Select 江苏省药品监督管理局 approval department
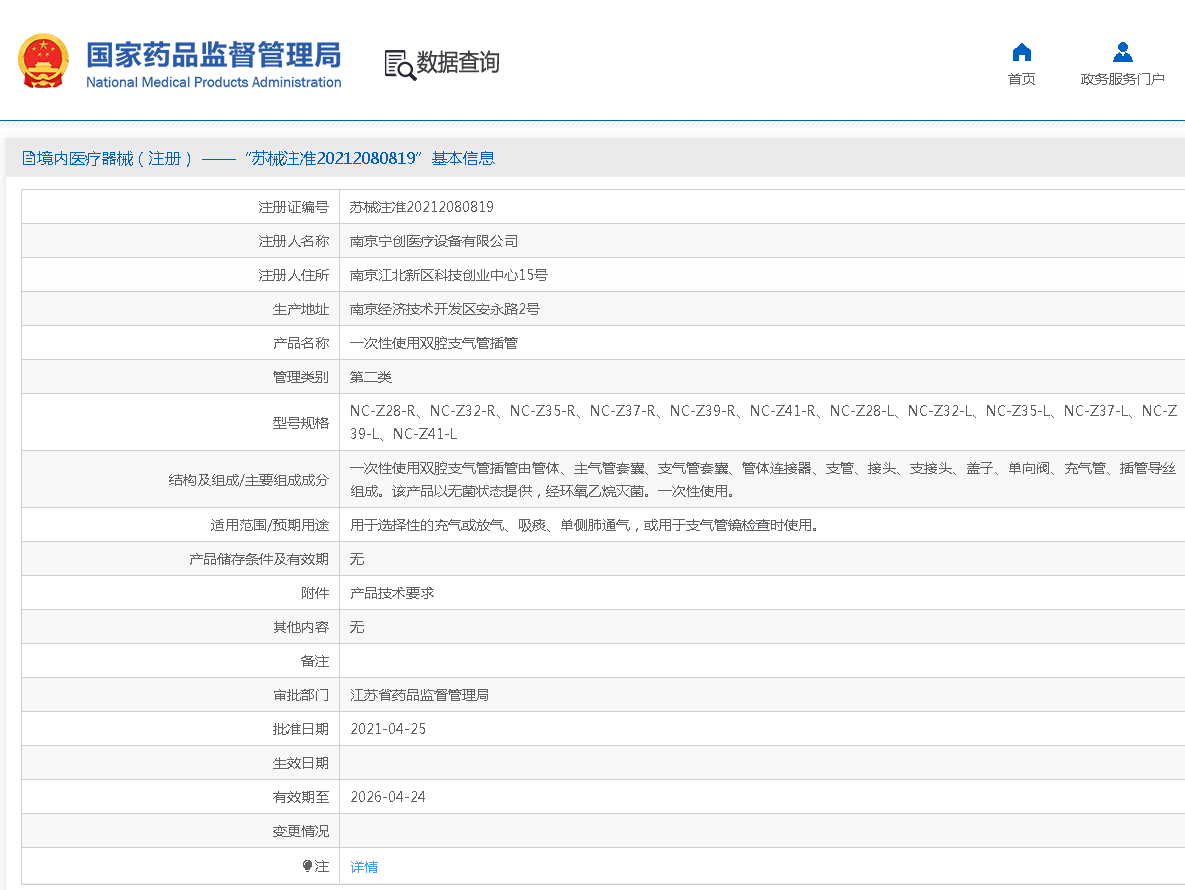 (x=419, y=695)
